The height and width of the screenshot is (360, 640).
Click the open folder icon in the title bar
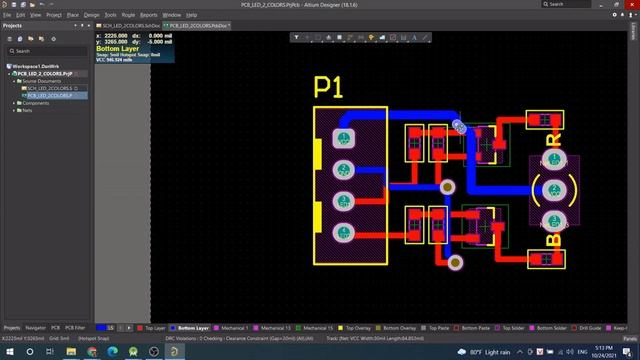tap(32, 4)
